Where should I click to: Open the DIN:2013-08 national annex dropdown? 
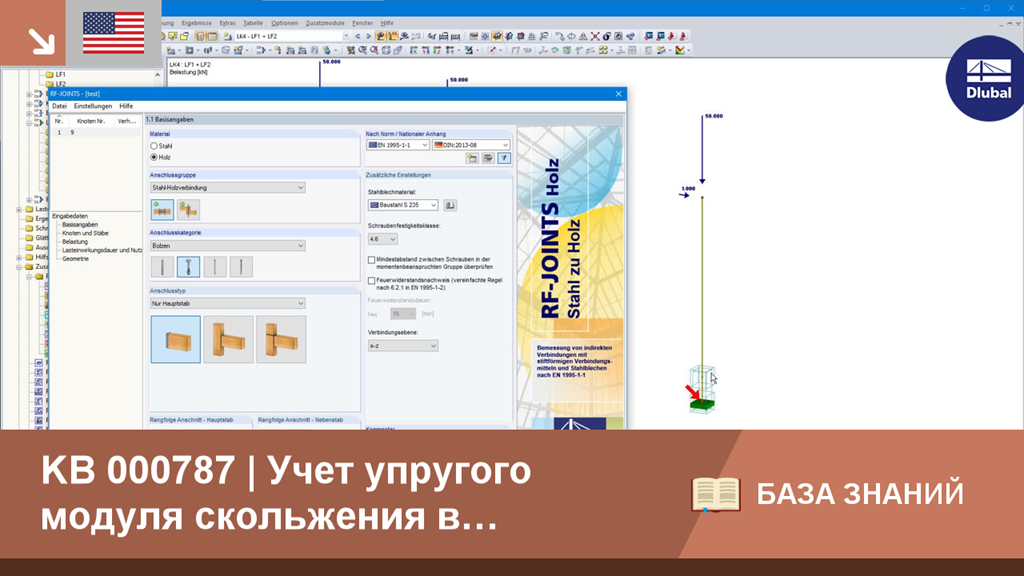[471, 145]
